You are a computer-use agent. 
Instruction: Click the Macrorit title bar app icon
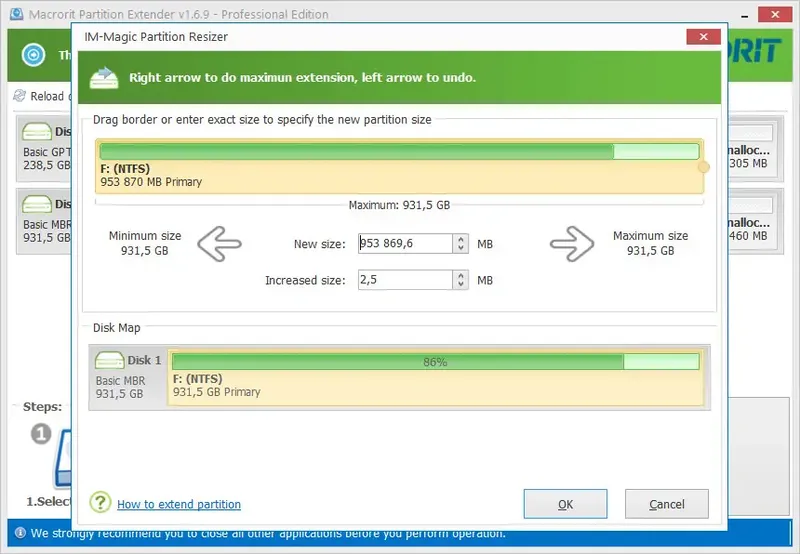coord(16,14)
